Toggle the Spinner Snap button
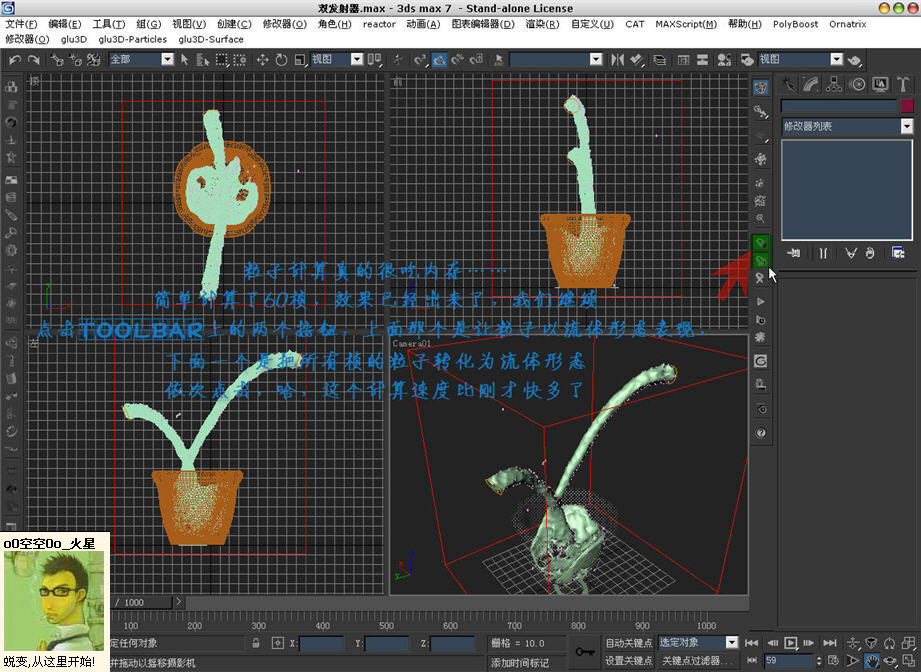The height and width of the screenshot is (672, 921). pos(477,59)
